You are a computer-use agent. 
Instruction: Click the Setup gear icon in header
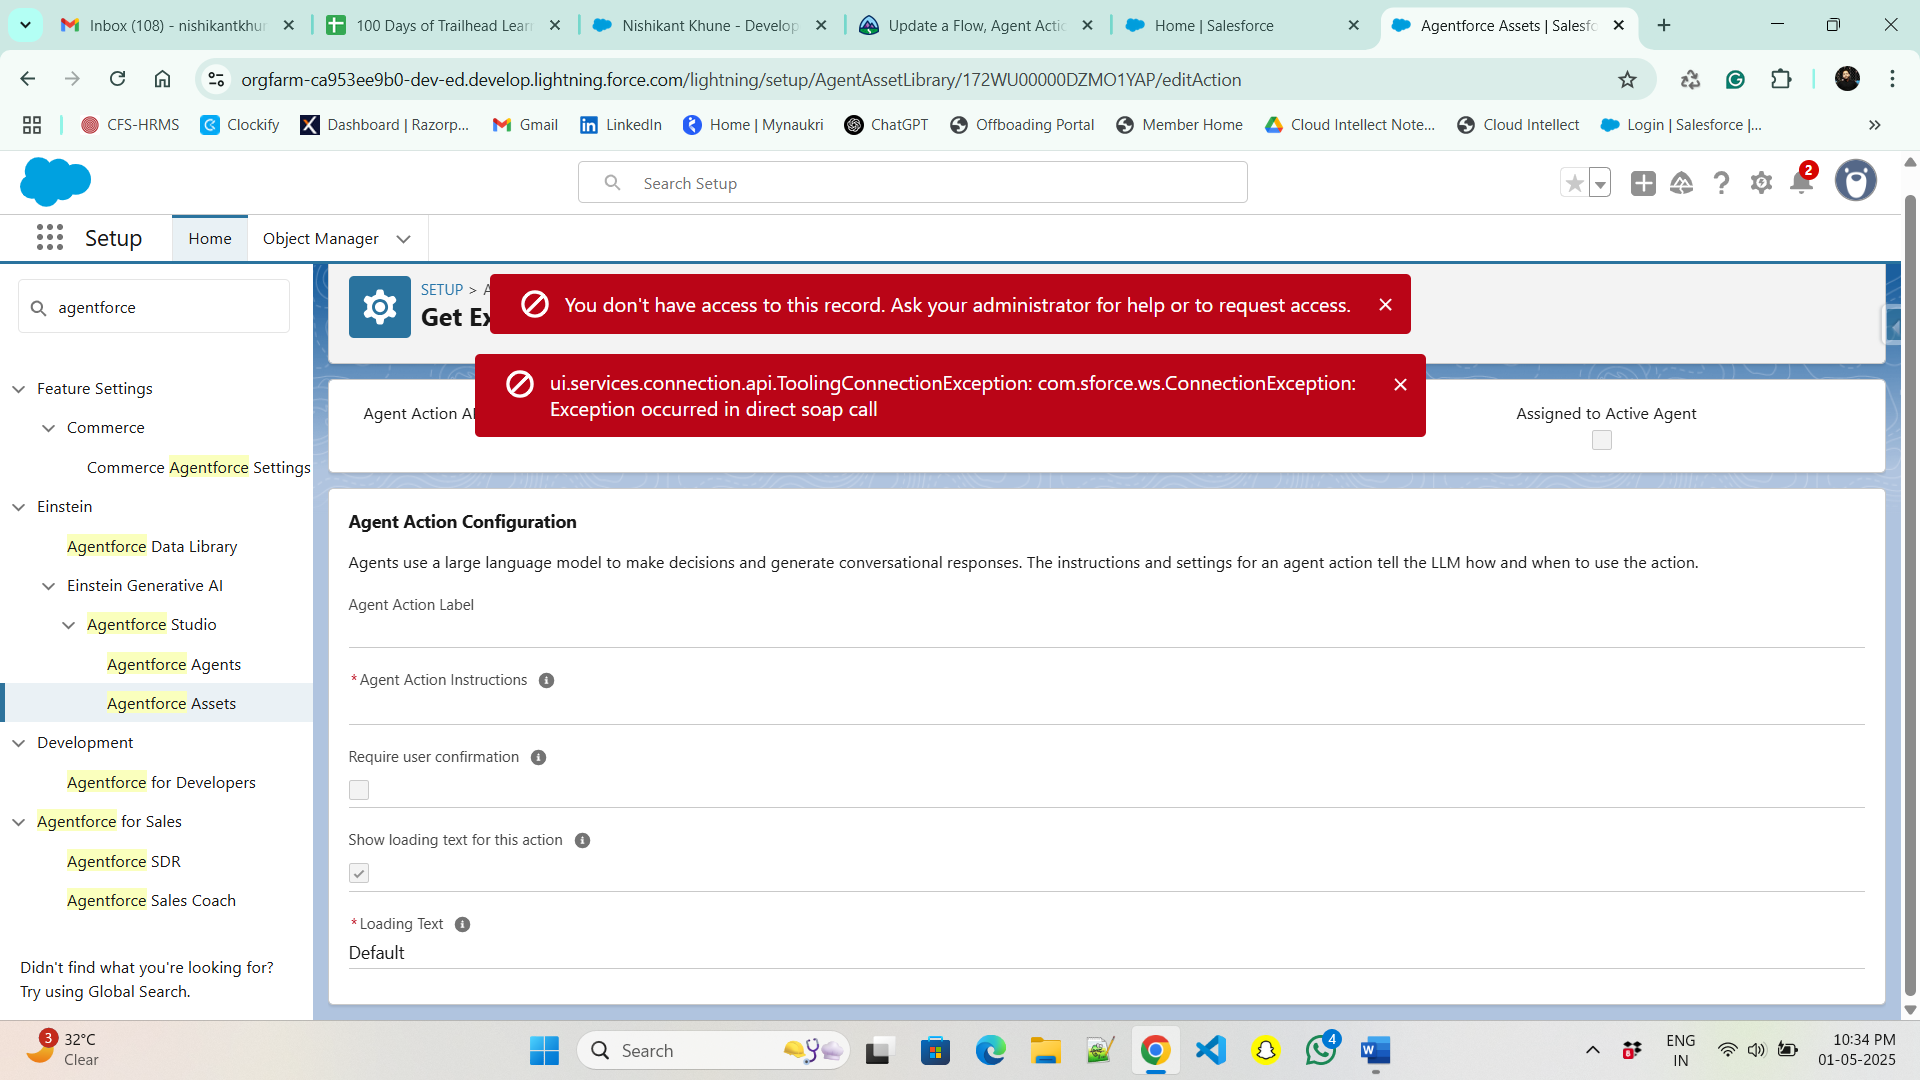(1761, 183)
